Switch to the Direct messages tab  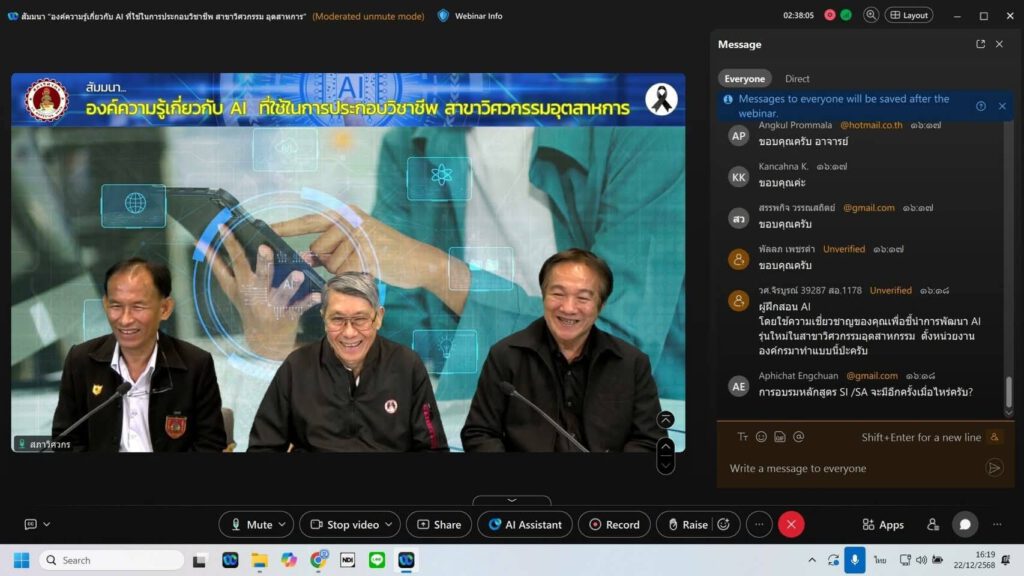[797, 78]
